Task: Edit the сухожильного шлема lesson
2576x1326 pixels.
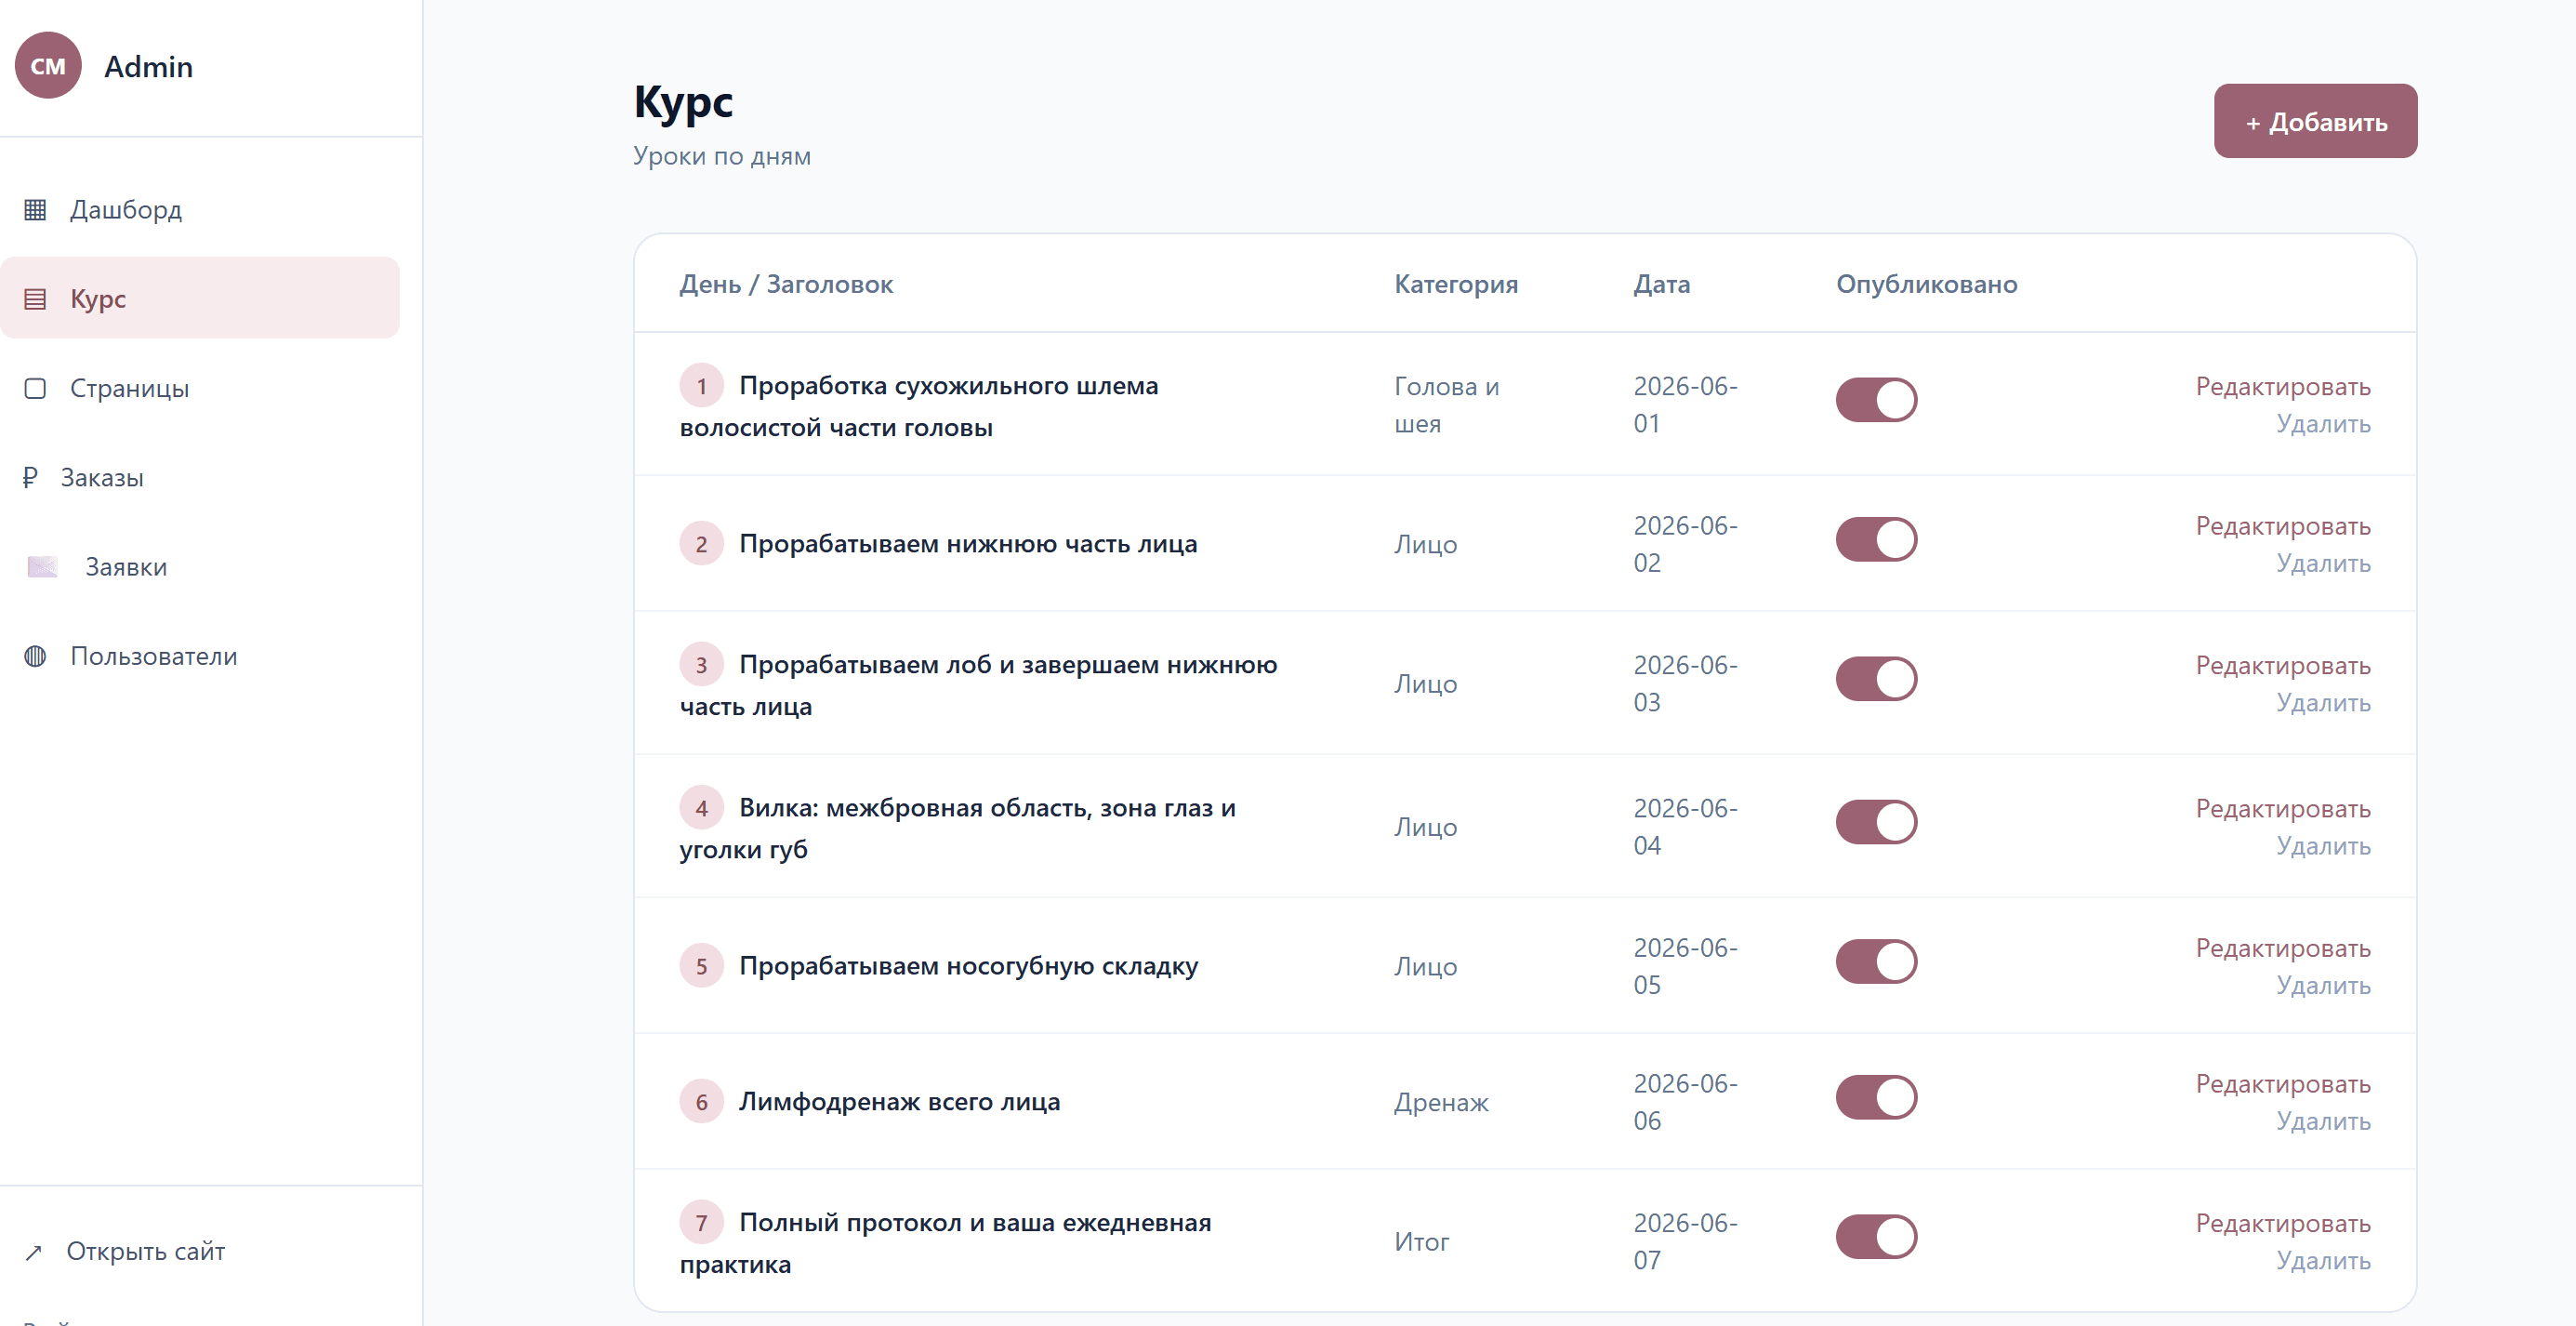Action: click(x=2283, y=387)
